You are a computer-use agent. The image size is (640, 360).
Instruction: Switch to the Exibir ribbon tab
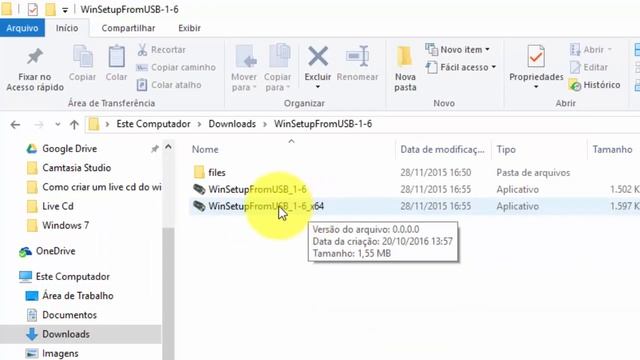[x=189, y=28]
